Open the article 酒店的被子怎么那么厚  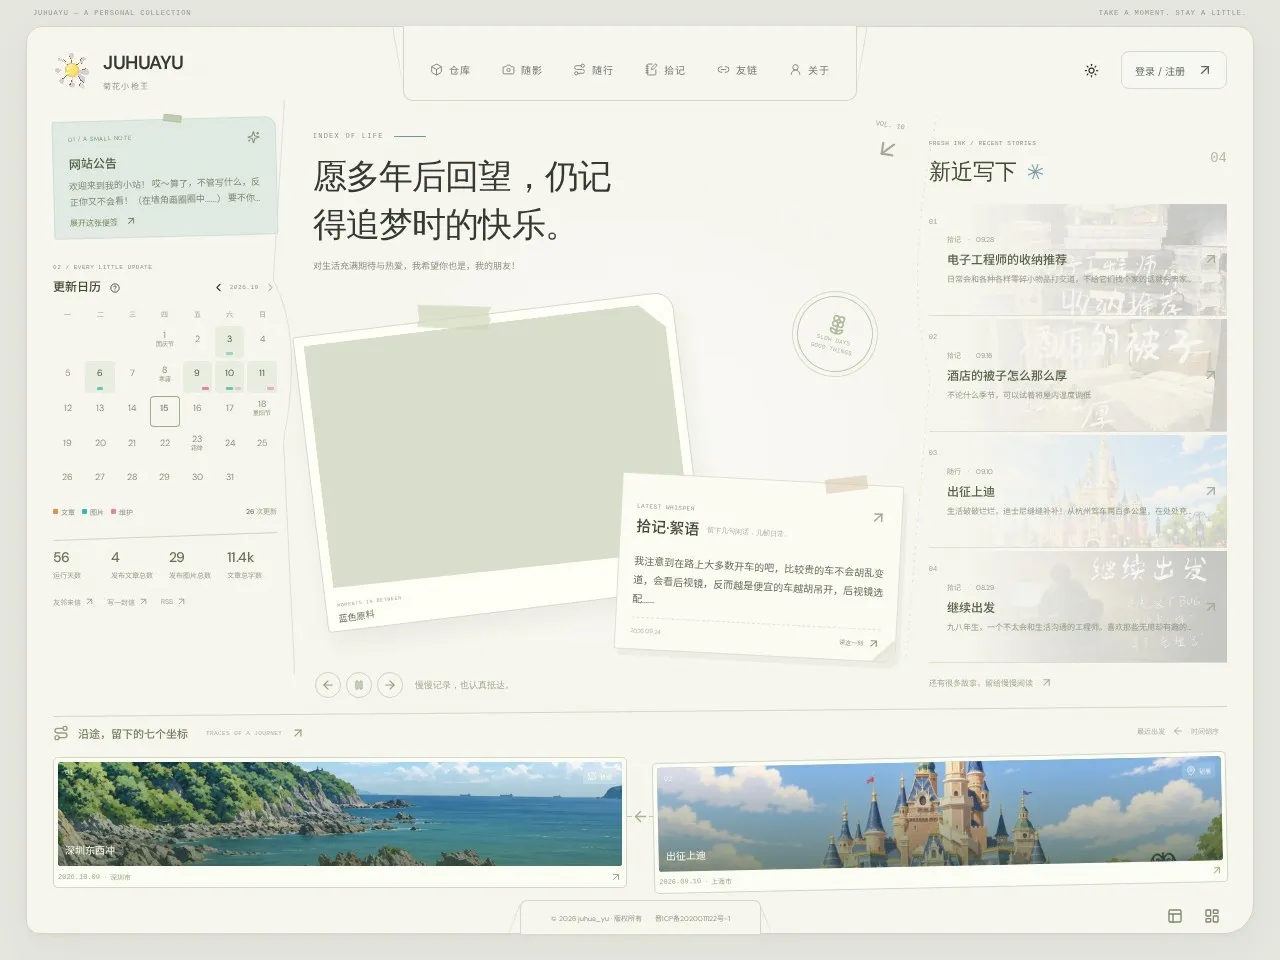pos(1077,376)
